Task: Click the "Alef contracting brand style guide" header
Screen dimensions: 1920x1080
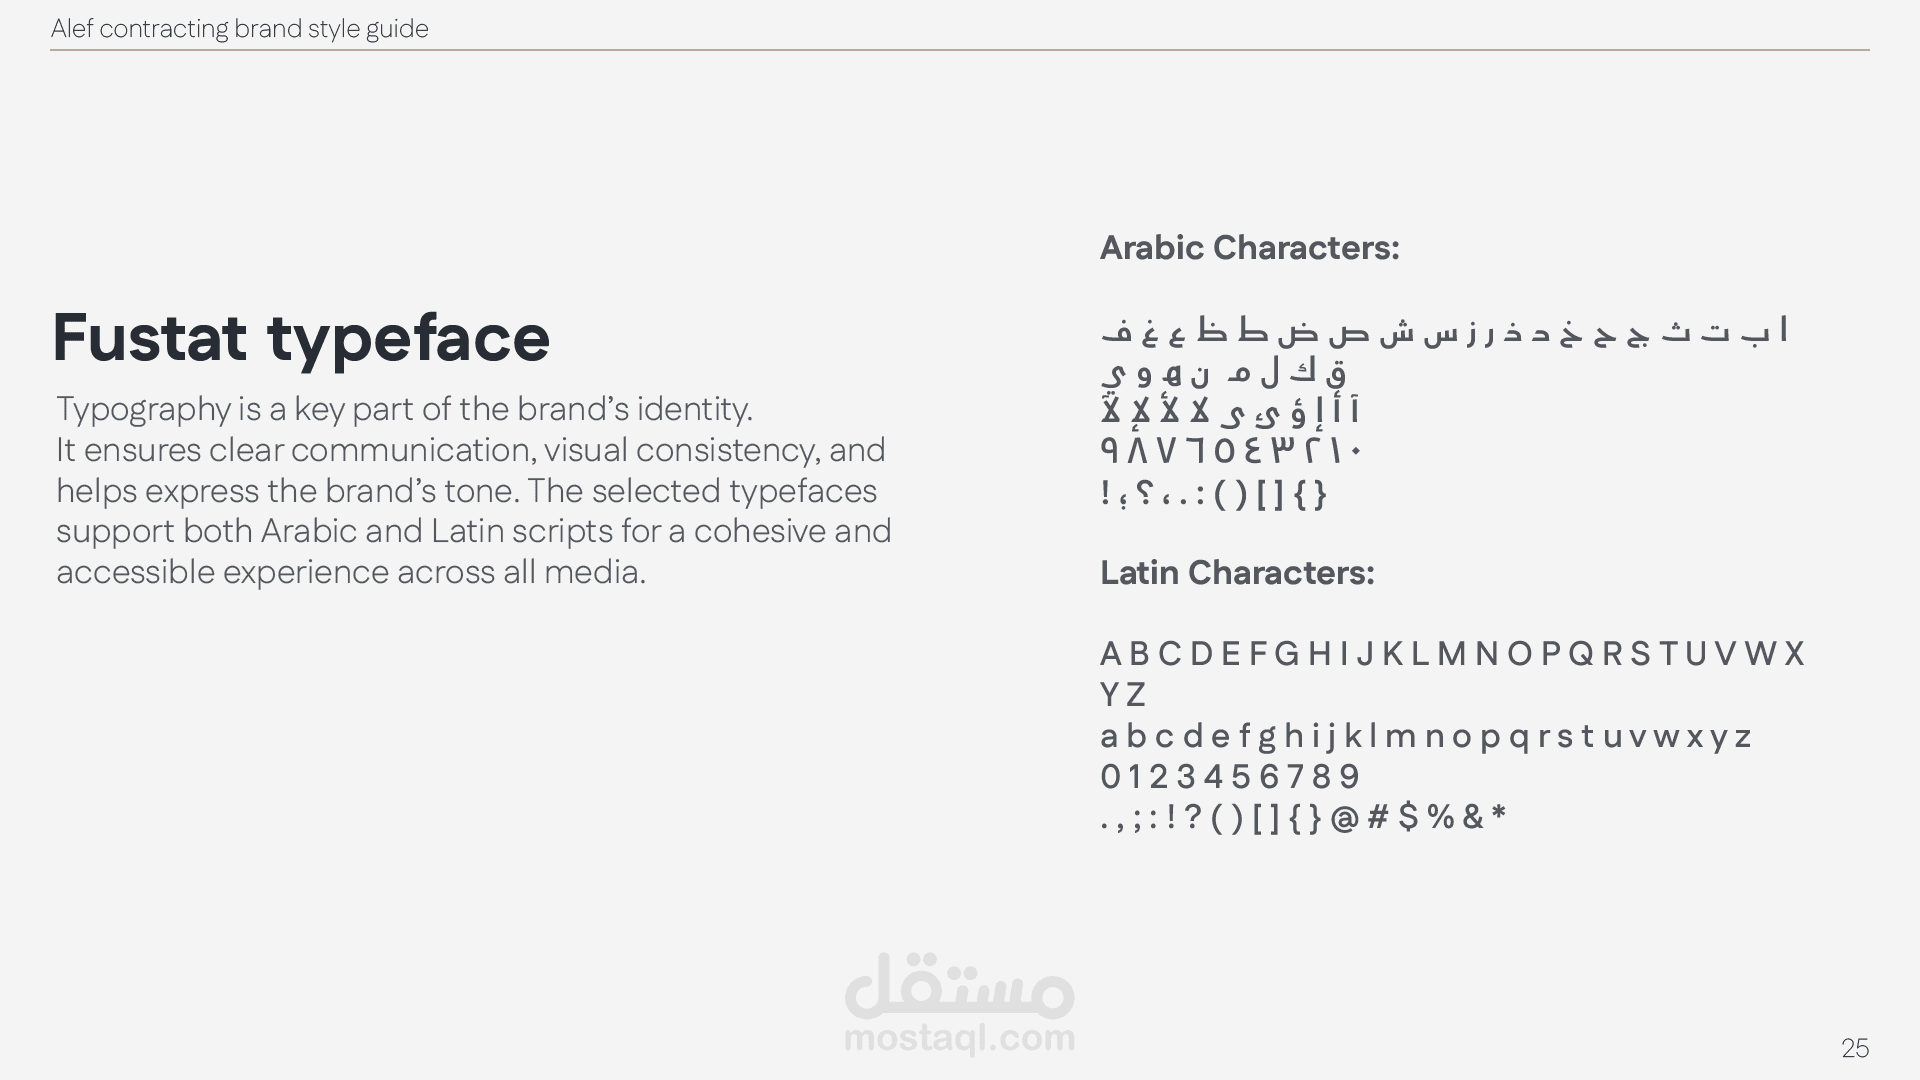Action: 240,29
